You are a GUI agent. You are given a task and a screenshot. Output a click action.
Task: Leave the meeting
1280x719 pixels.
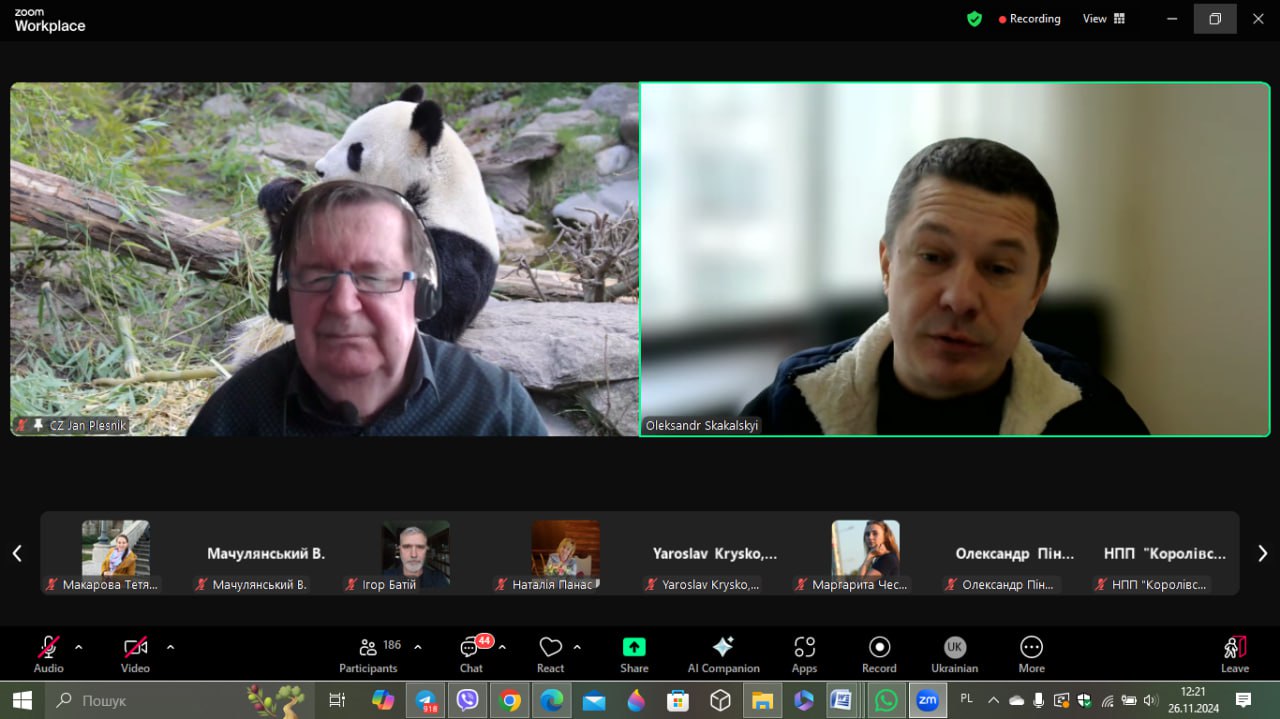coord(1235,654)
